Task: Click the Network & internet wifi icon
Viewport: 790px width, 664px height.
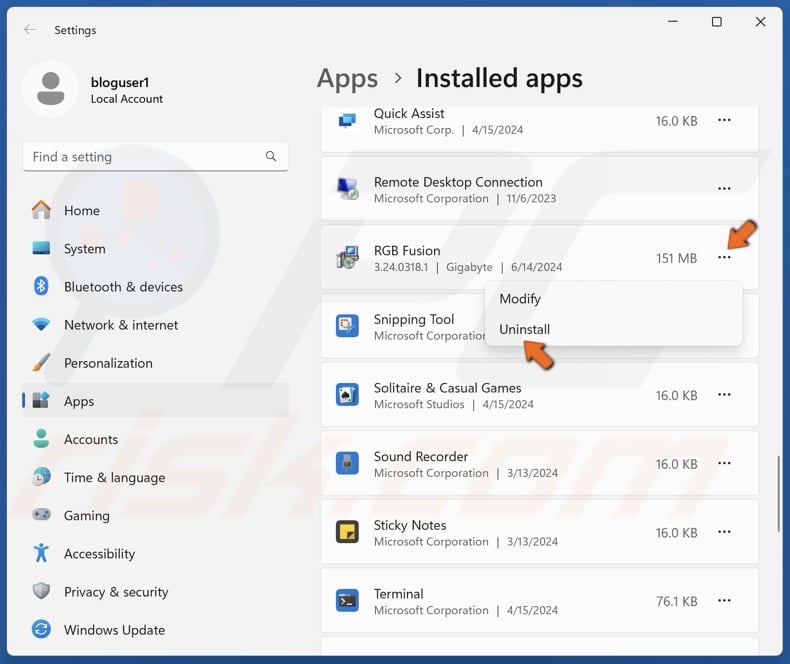Action: tap(41, 324)
